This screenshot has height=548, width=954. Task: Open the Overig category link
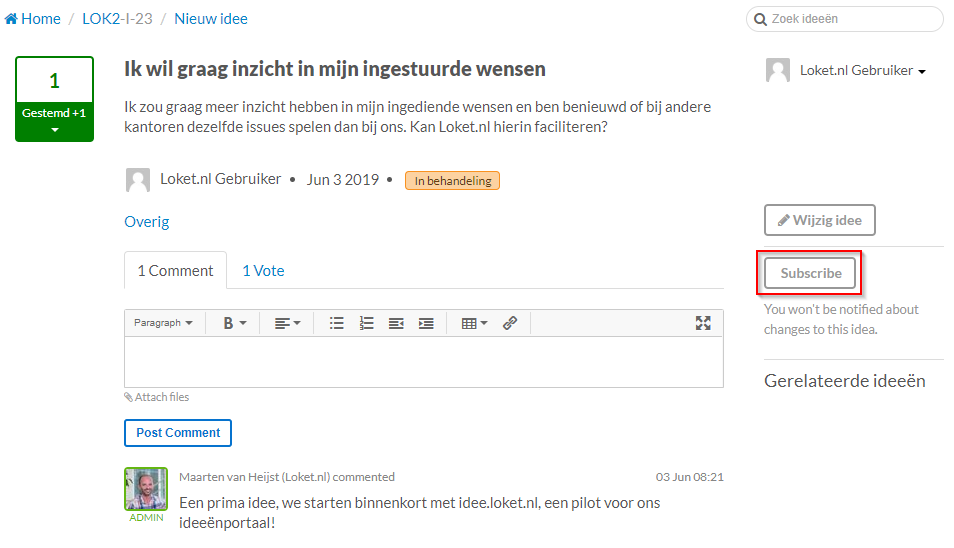[x=147, y=222]
